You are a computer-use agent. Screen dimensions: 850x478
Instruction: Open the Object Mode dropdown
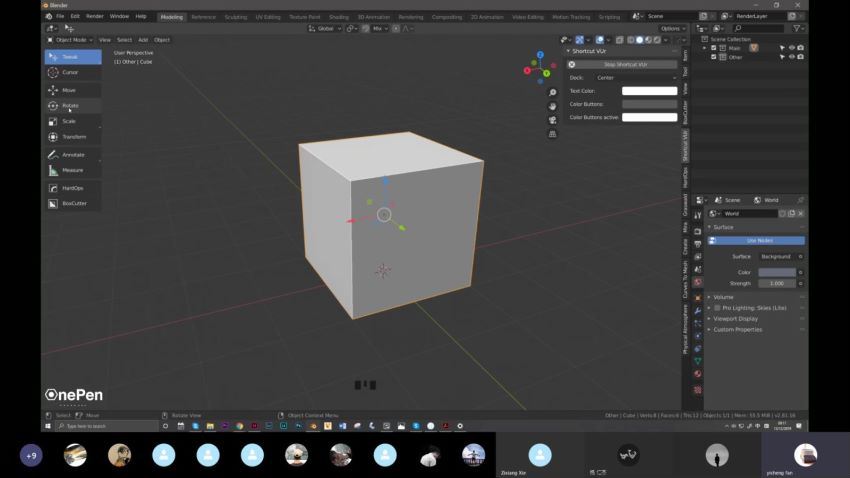70,40
